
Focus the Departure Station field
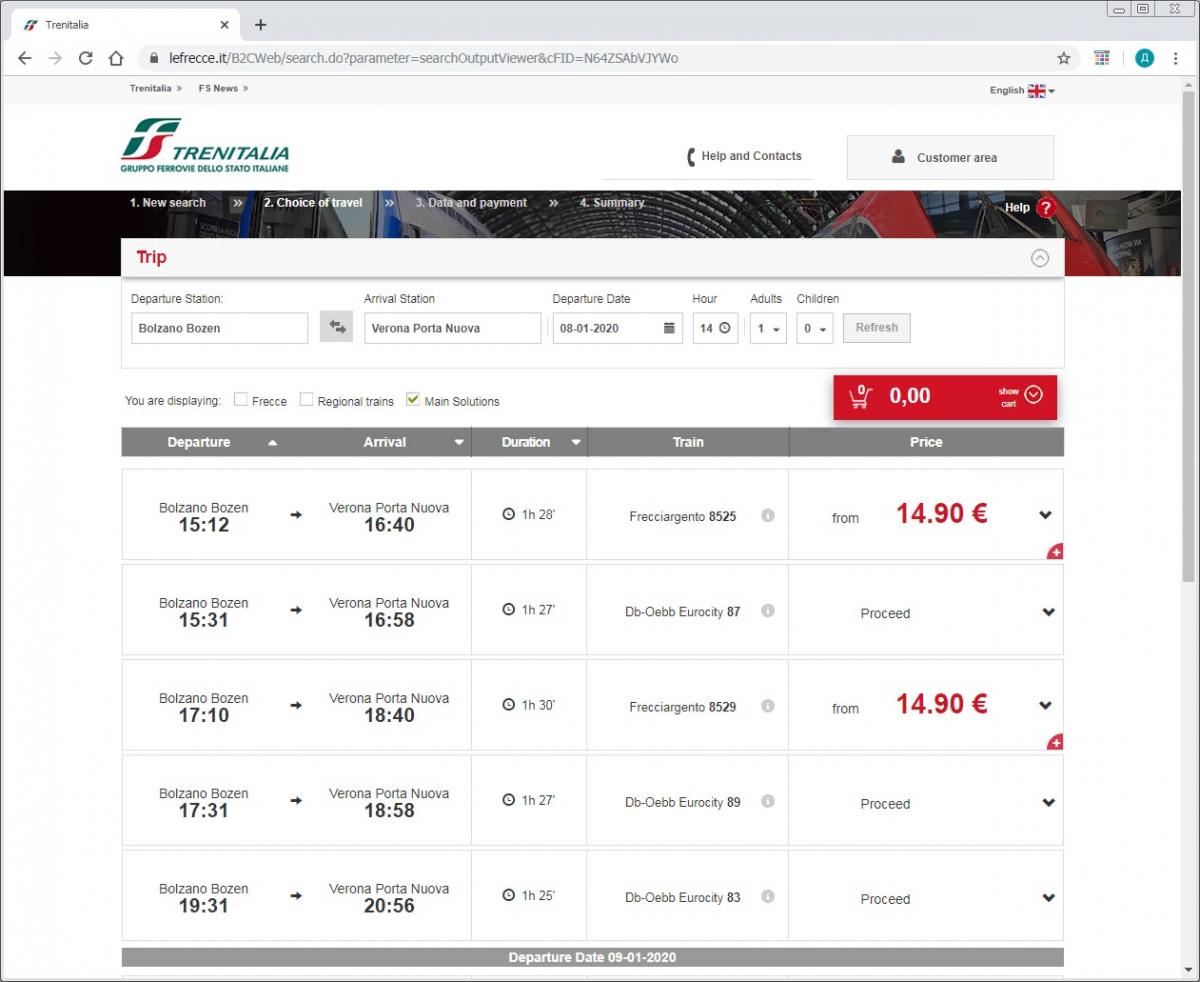click(219, 328)
